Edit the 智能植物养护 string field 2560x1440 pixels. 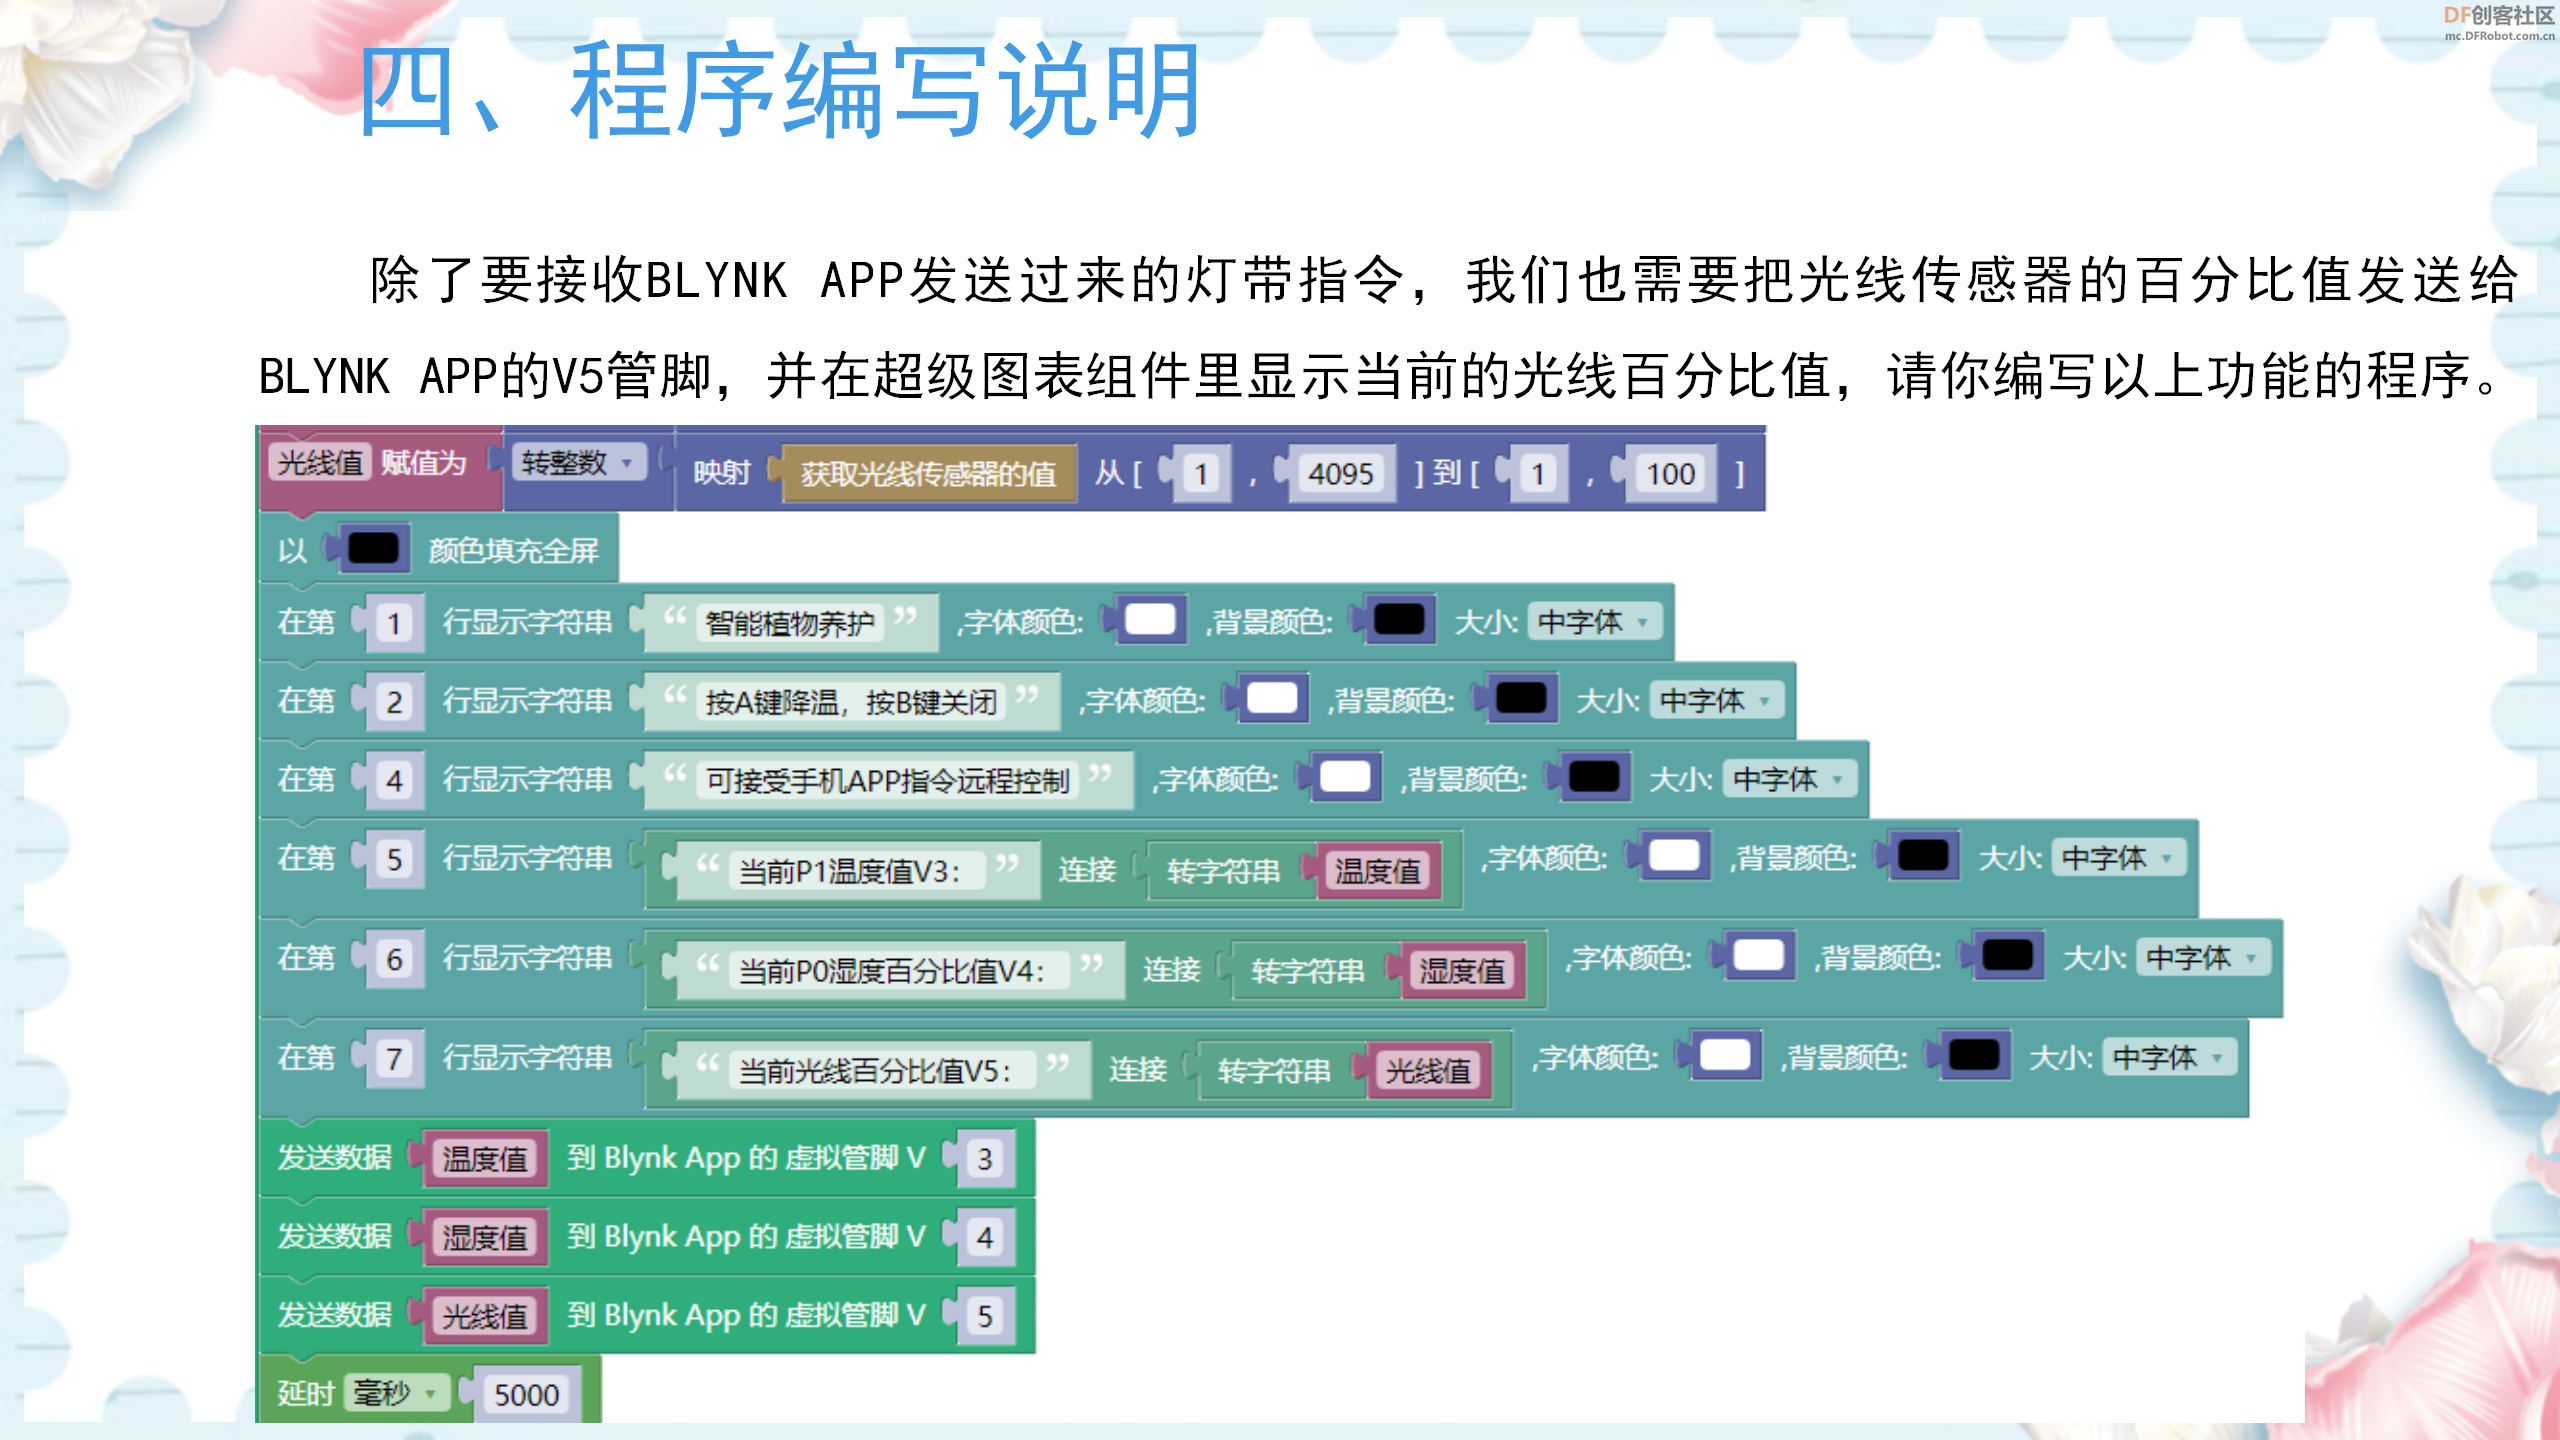790,623
